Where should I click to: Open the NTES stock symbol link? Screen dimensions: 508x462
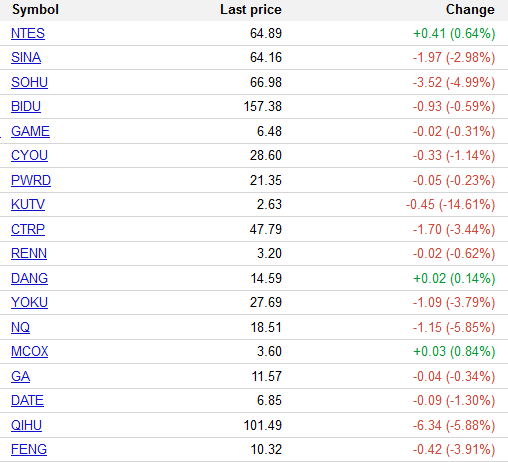coord(28,33)
